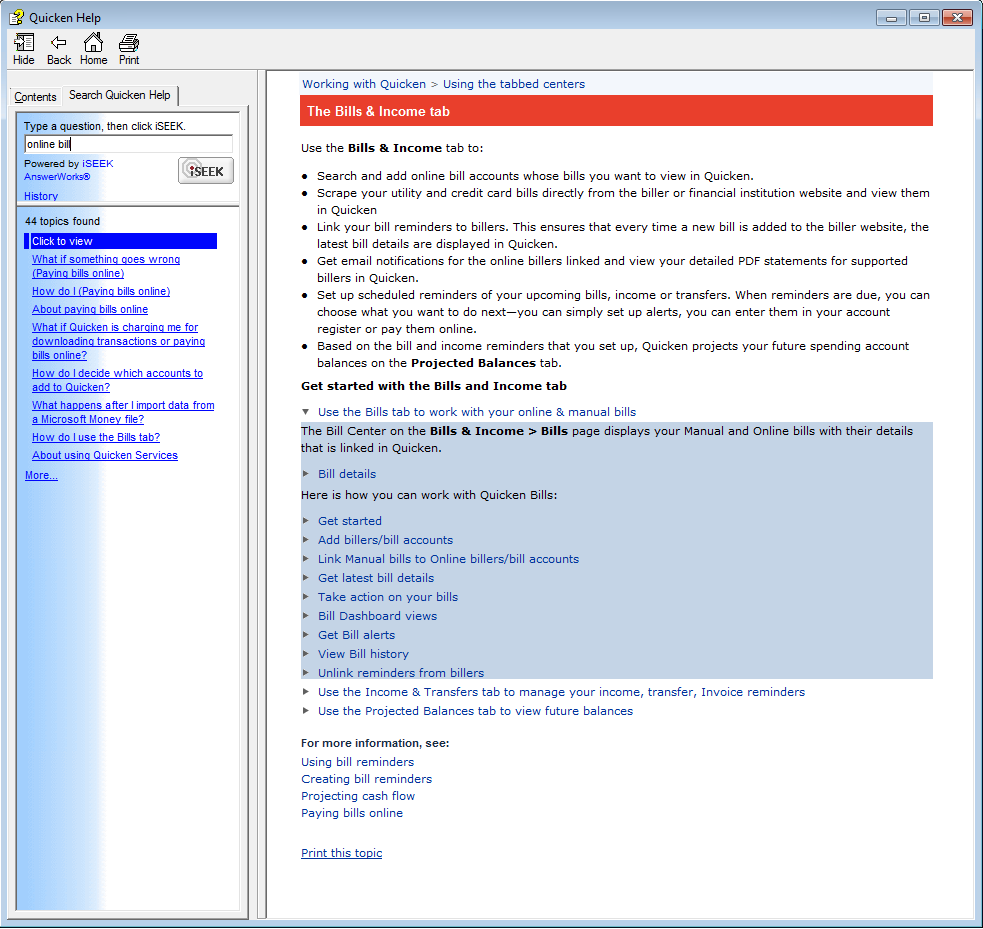This screenshot has width=983, height=929.
Task: Open the iSEEK AnswerWorks link
Action: coord(69,170)
